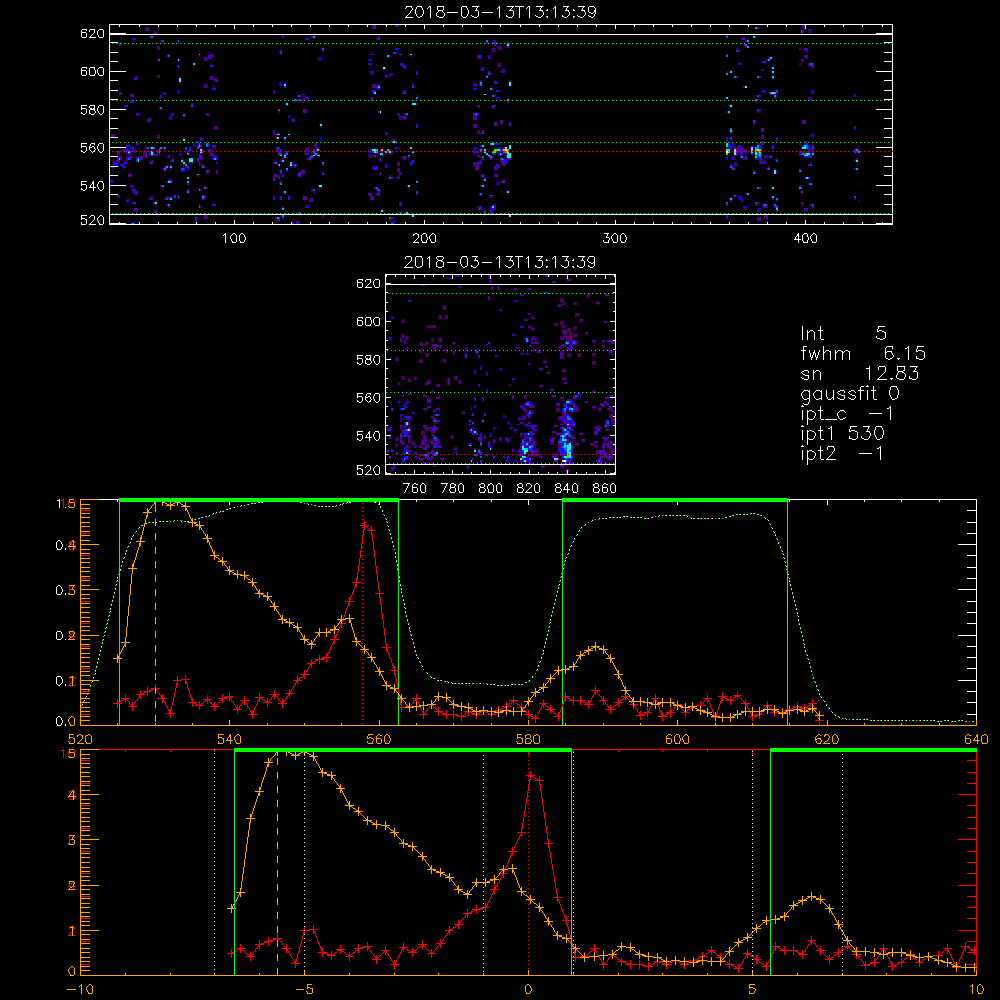Click x-axis label '-10' under the bottom profile plot
This screenshot has height=1000, width=1000.
[80, 989]
